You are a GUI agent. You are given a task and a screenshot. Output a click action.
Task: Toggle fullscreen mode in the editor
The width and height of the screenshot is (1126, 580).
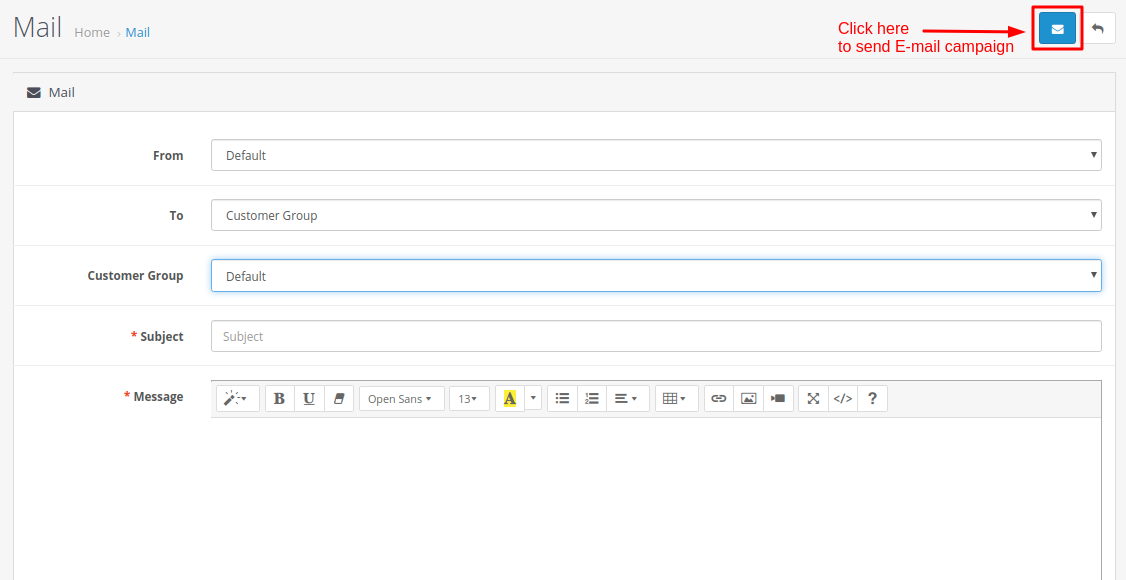coord(812,398)
